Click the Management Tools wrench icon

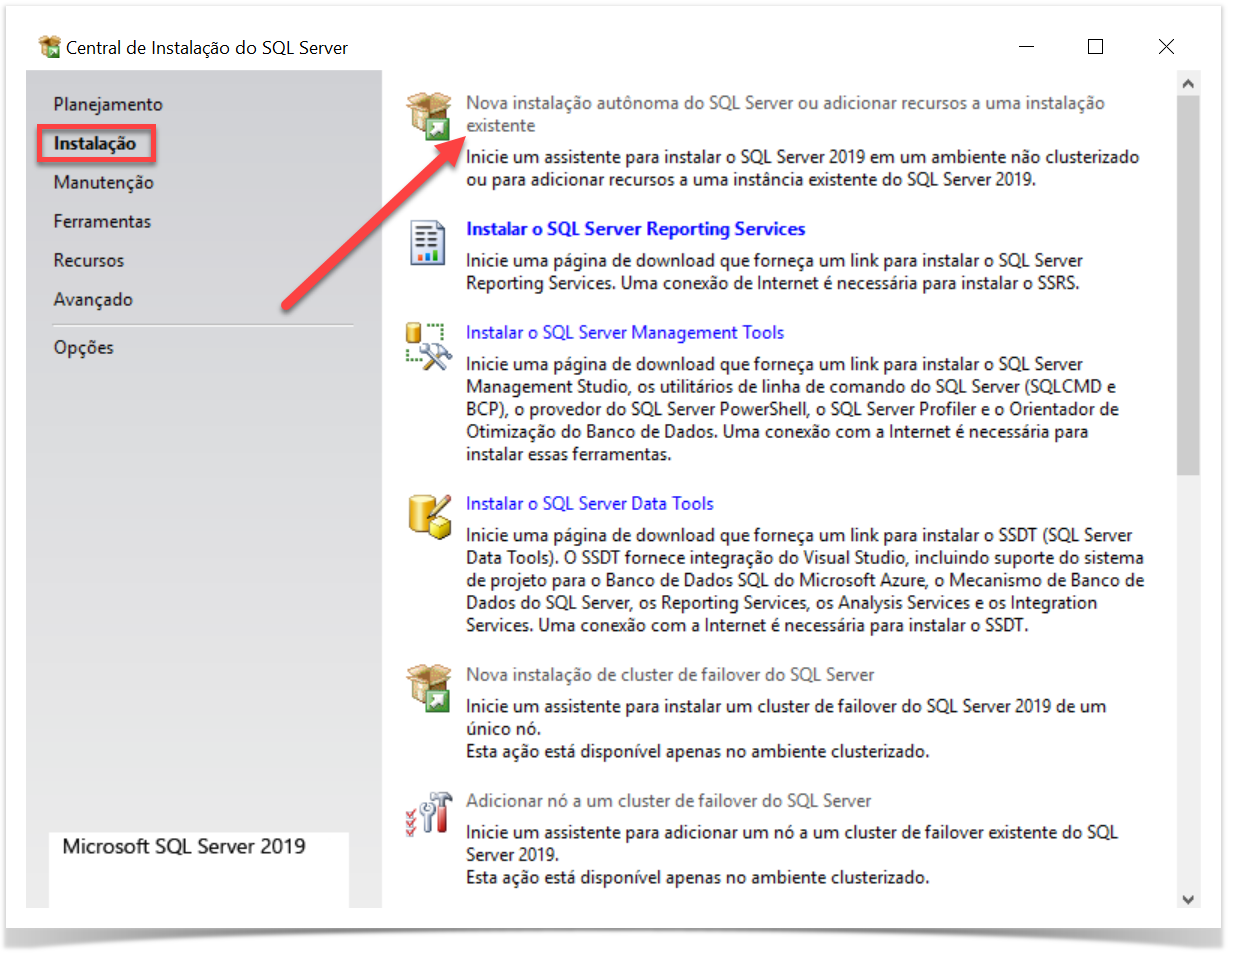pyautogui.click(x=429, y=346)
